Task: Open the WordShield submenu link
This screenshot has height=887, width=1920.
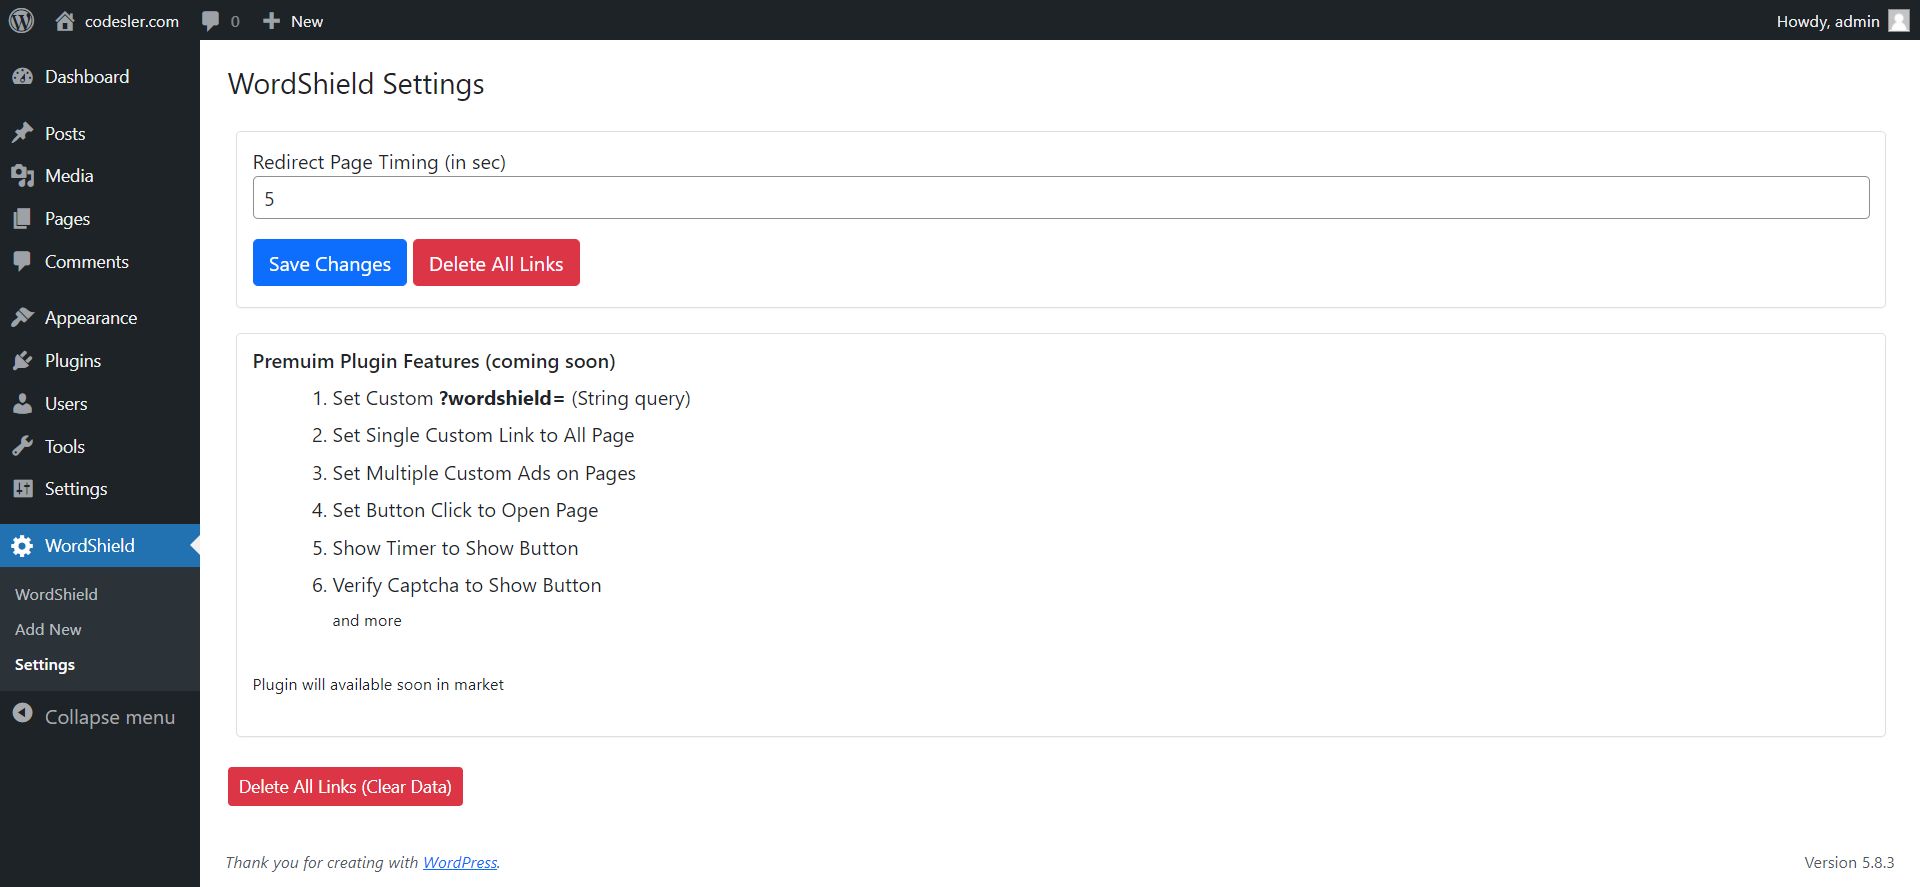Action: coord(56,594)
